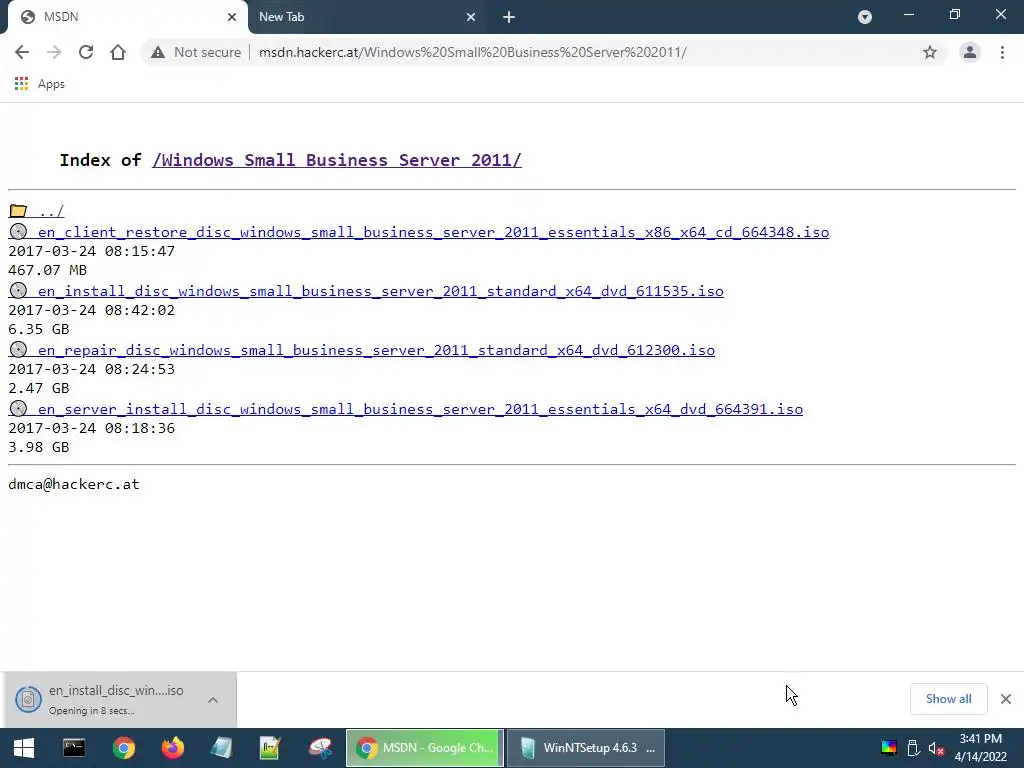Close the New Tab tab
This screenshot has width=1024, height=768.
[471, 17]
